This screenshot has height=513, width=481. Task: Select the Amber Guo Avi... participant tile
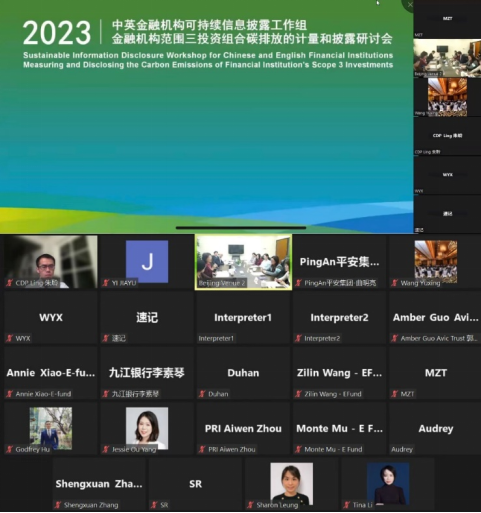click(x=436, y=318)
